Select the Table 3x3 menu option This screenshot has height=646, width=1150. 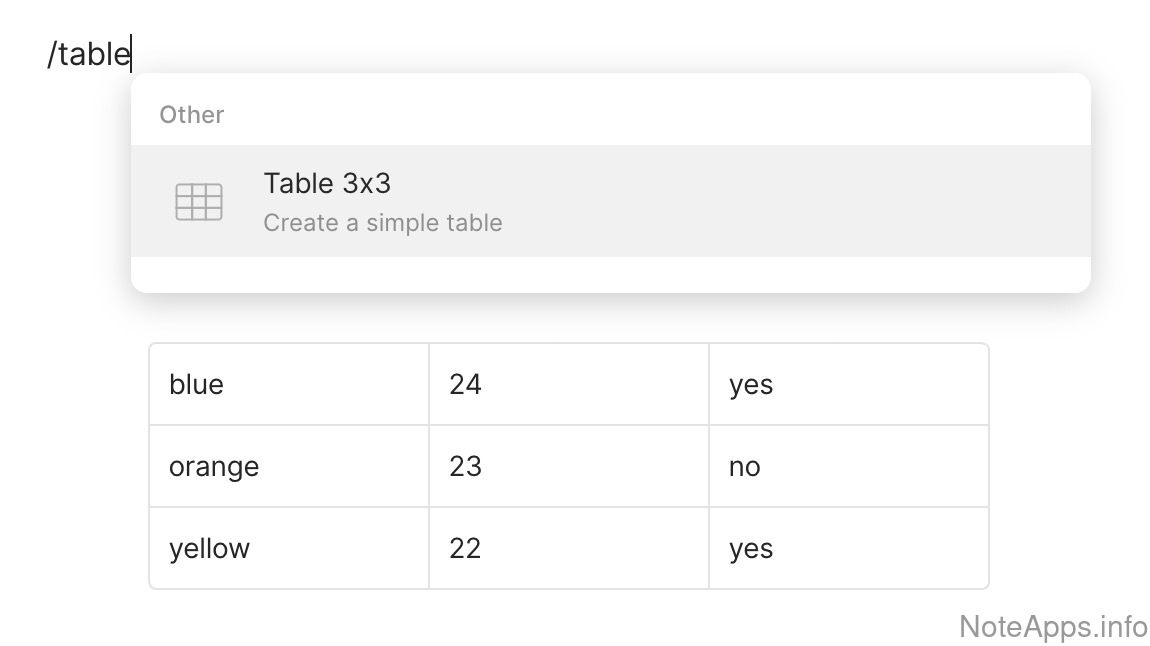[x=327, y=184]
